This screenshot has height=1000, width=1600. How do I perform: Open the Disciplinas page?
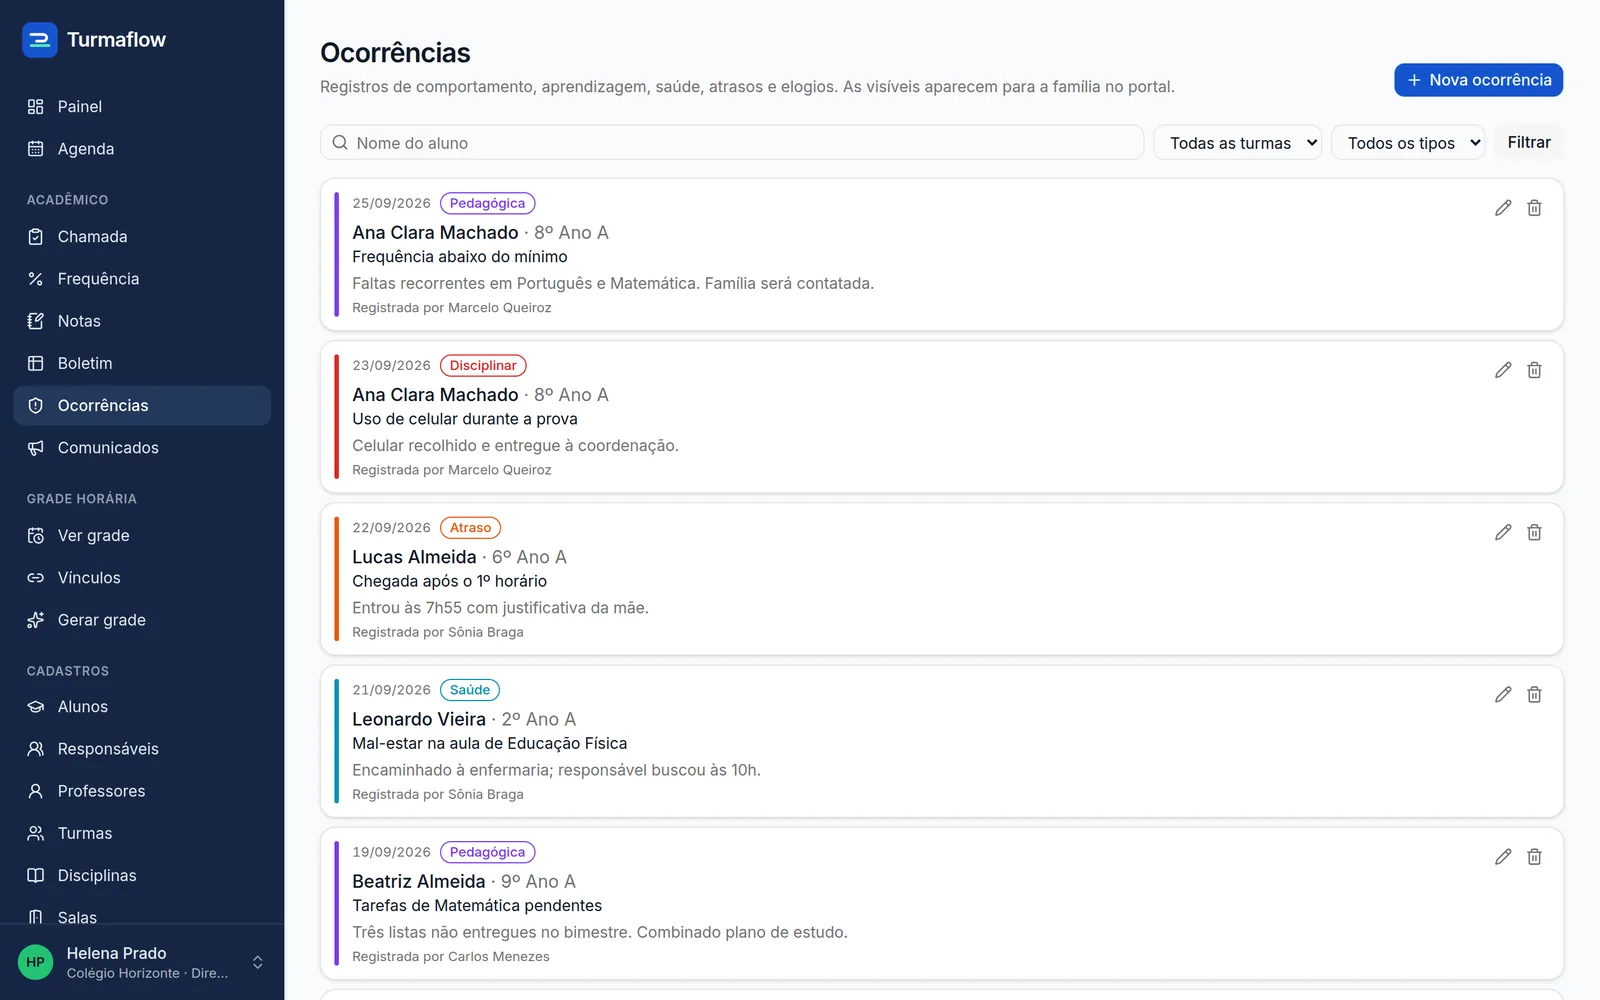(142, 876)
